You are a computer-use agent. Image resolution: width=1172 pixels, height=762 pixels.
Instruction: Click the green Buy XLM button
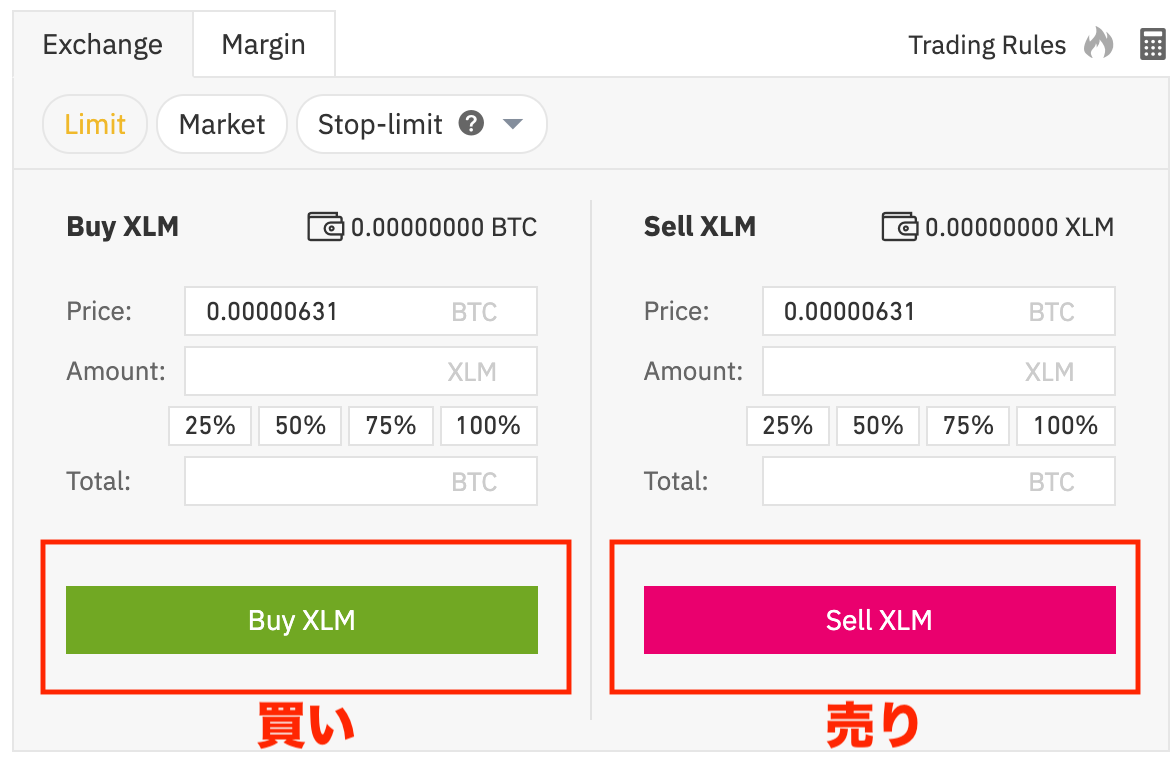click(x=301, y=620)
